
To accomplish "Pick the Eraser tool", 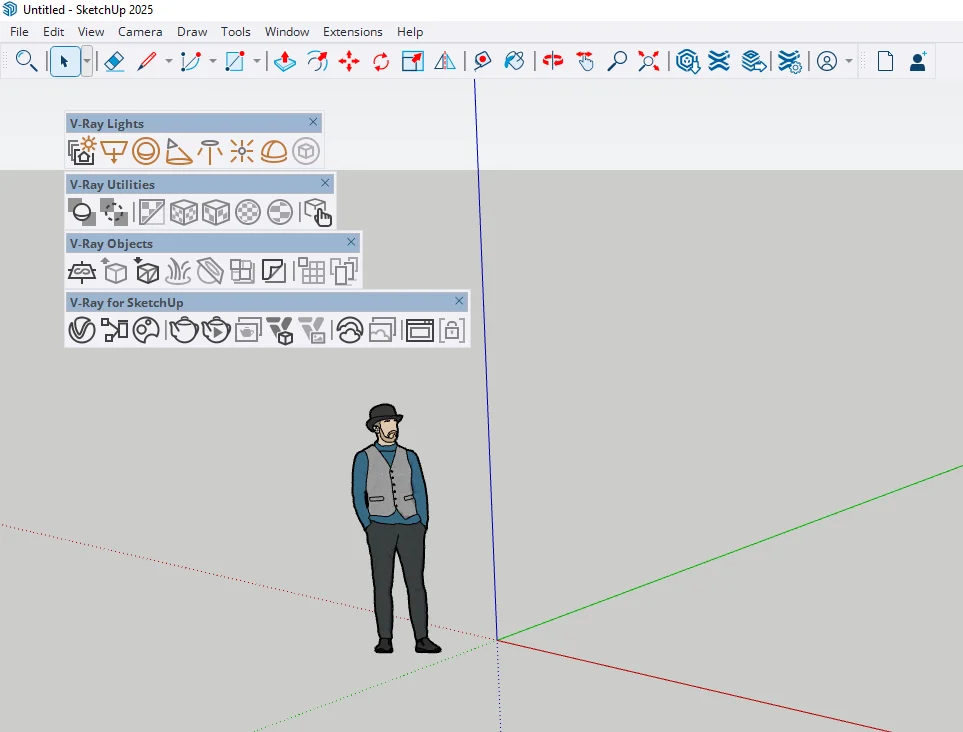I will click(x=115, y=61).
